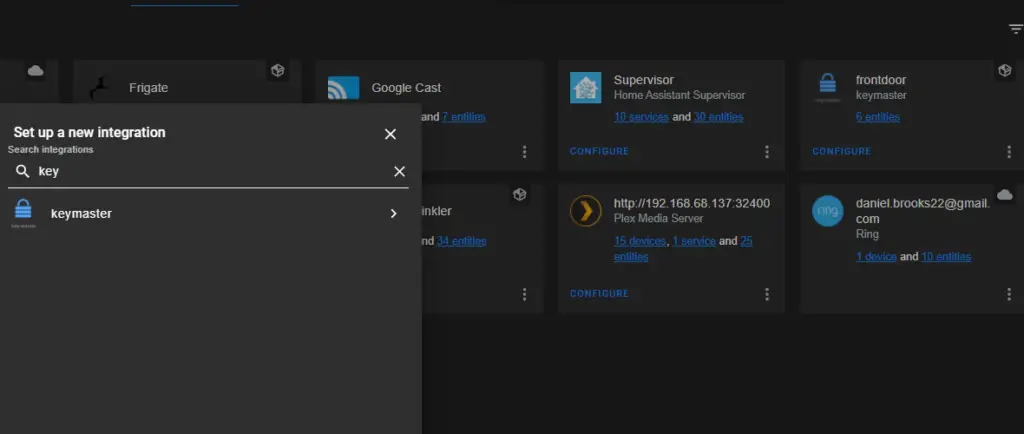Click the Frigate card title
Image resolution: width=1024 pixels, height=434 pixels.
[148, 87]
